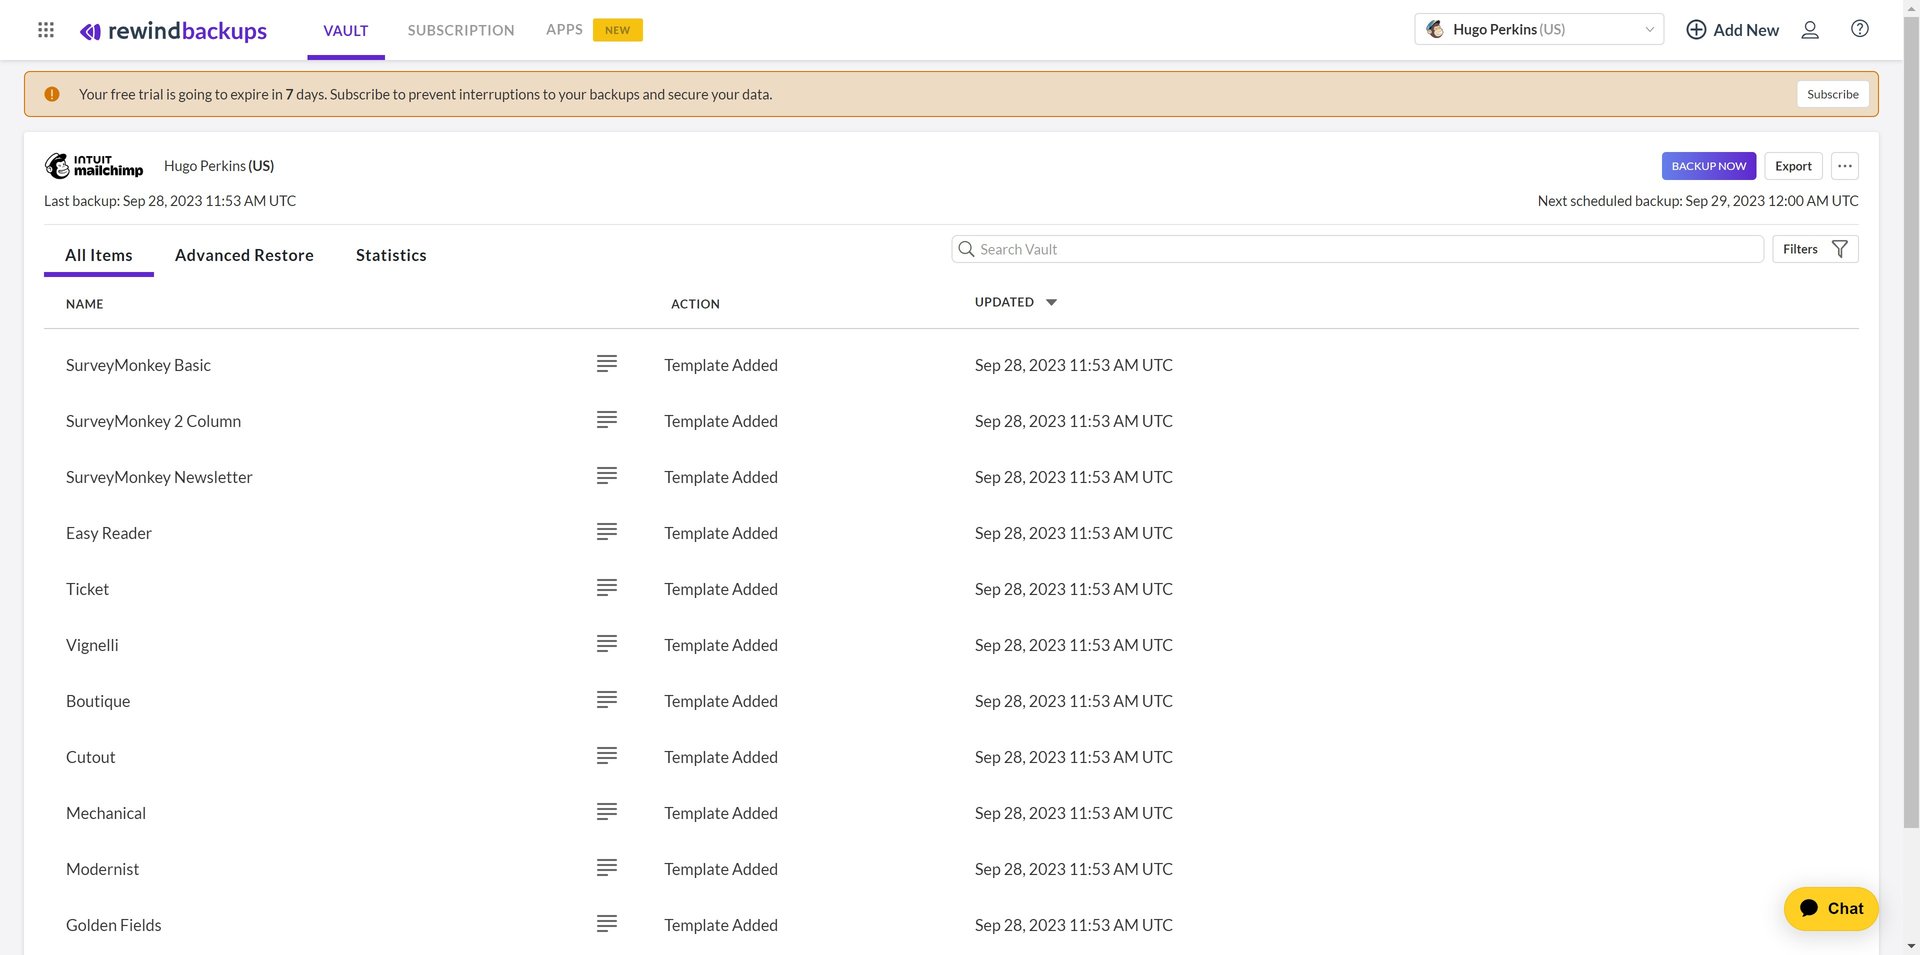Viewport: 1920px width, 955px height.
Task: Click the Search Vault input field
Action: pos(1360,249)
